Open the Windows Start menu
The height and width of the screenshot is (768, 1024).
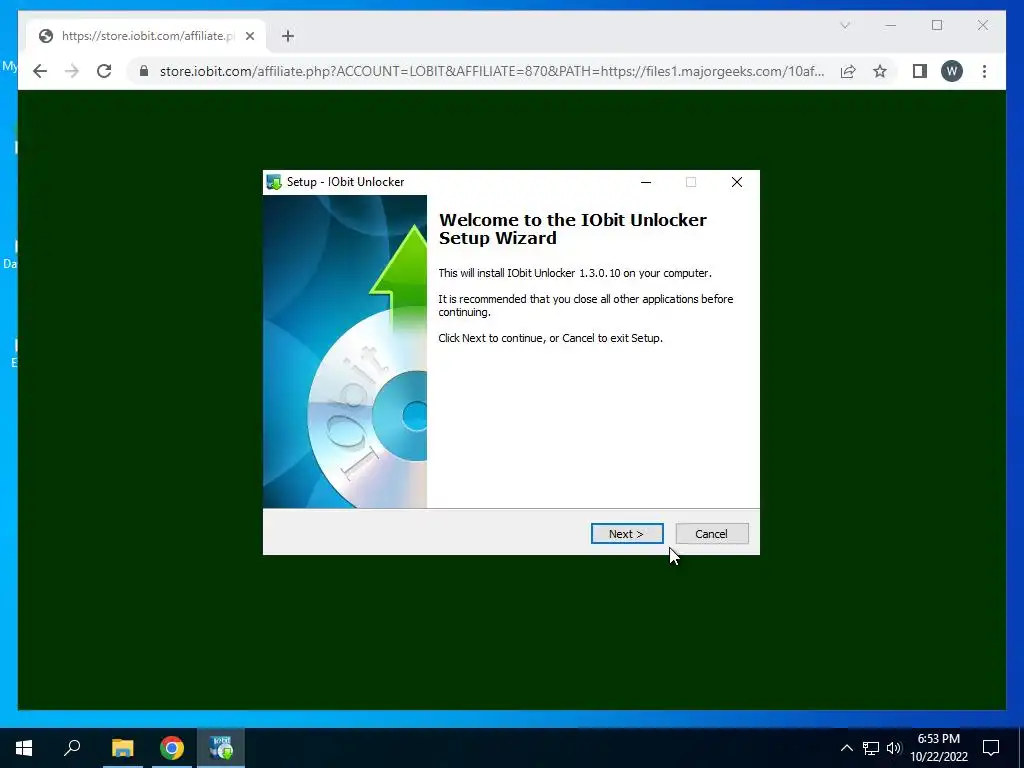pyautogui.click(x=24, y=748)
